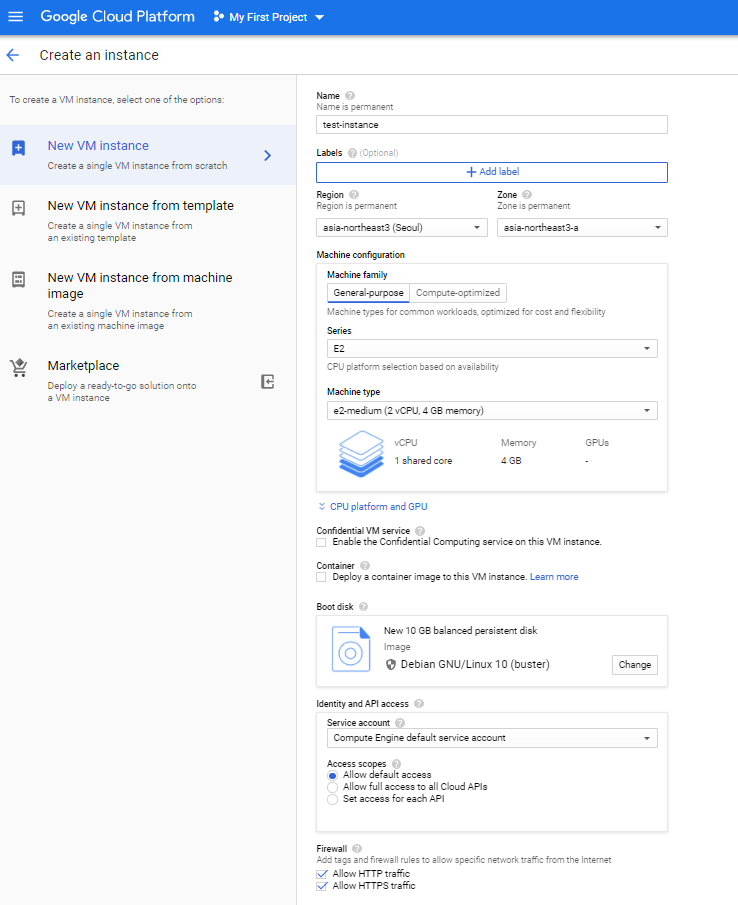Click the Zone help question icon
The height and width of the screenshot is (905, 738).
point(527,195)
